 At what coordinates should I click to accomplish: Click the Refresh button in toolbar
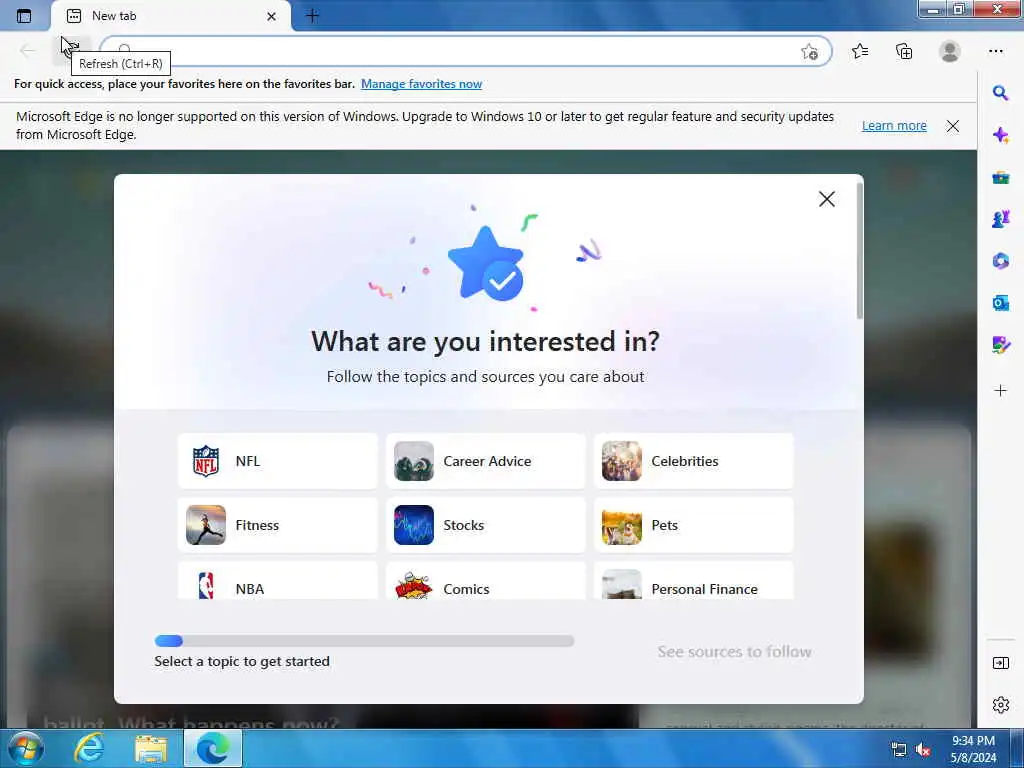tap(71, 50)
